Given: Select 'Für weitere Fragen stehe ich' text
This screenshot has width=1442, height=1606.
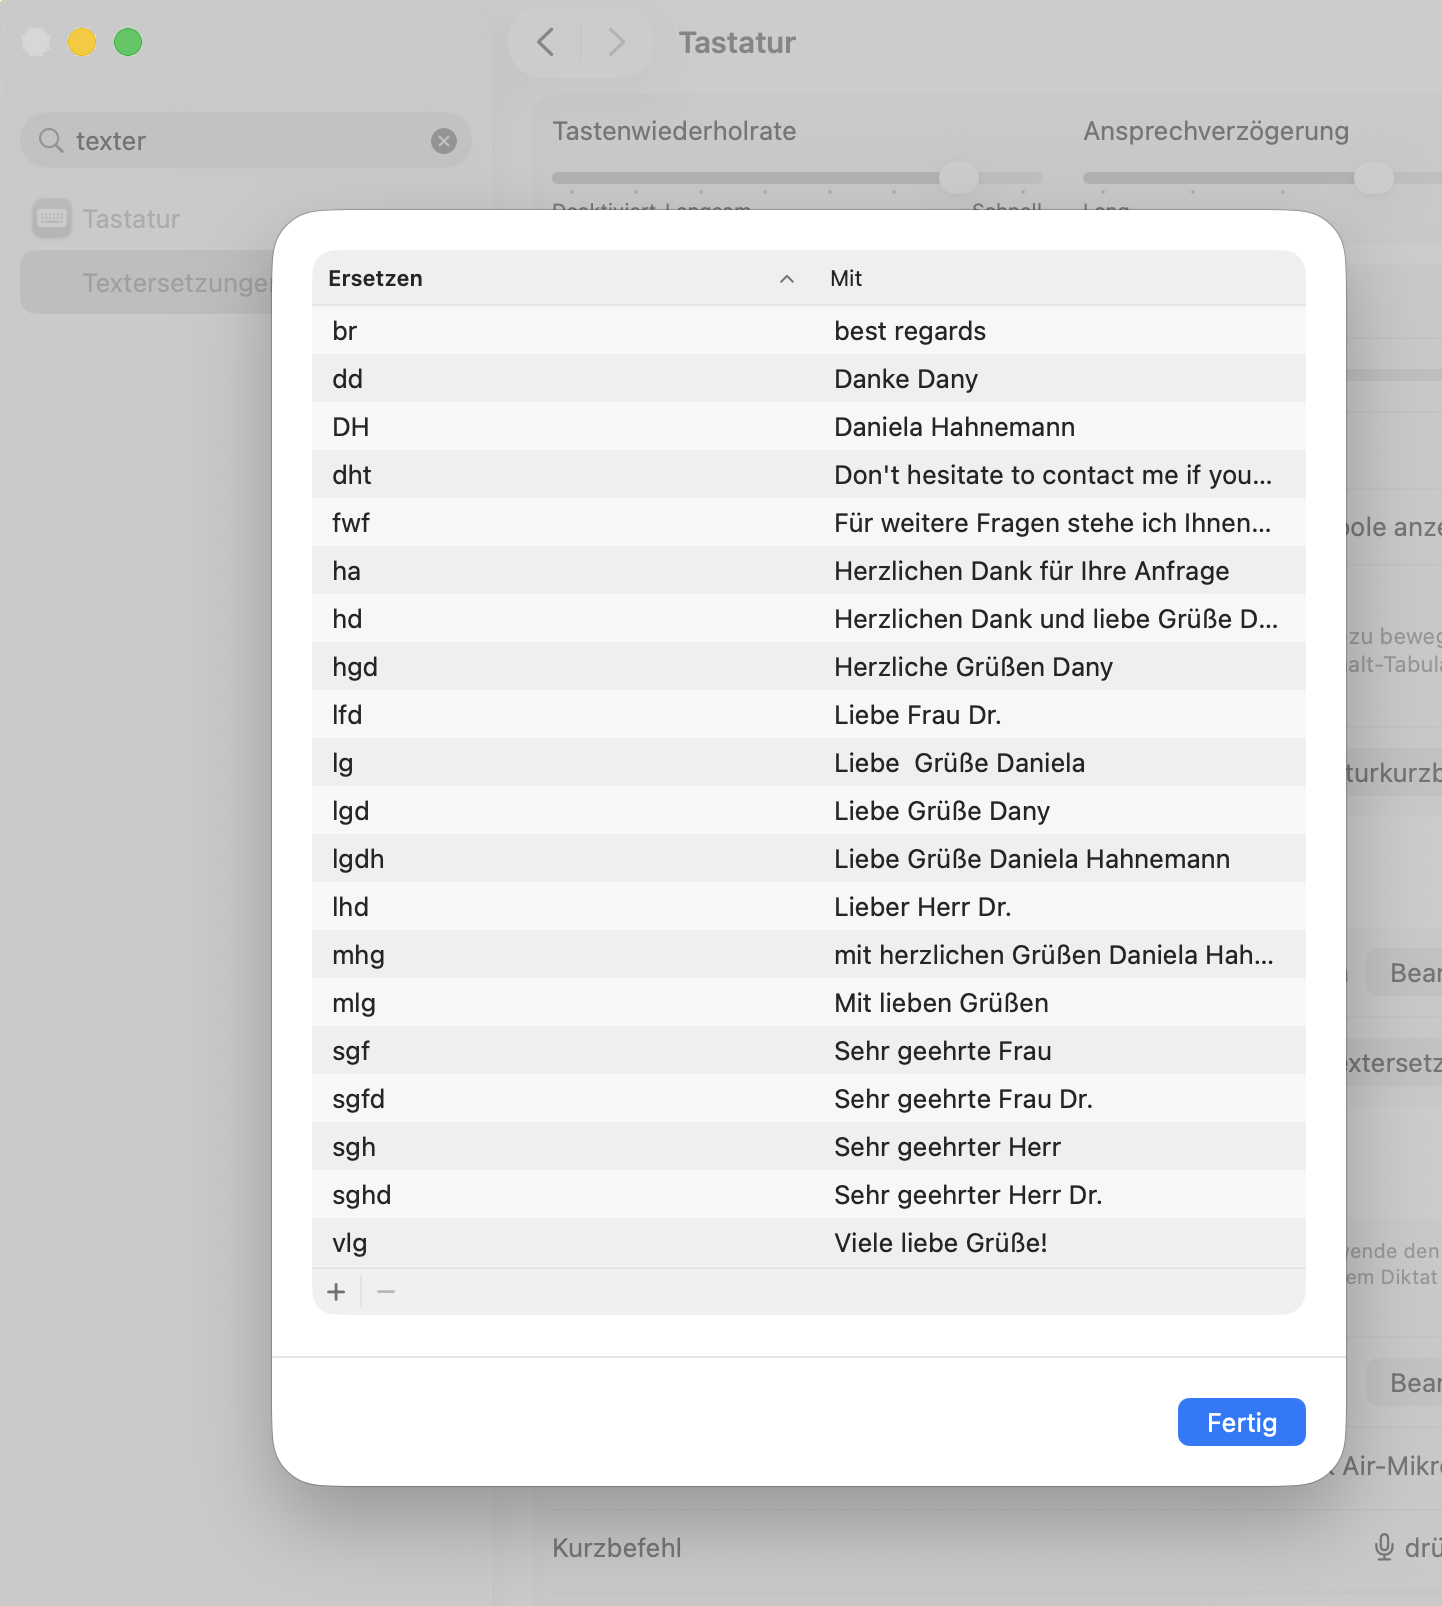Looking at the screenshot, I should (1053, 523).
